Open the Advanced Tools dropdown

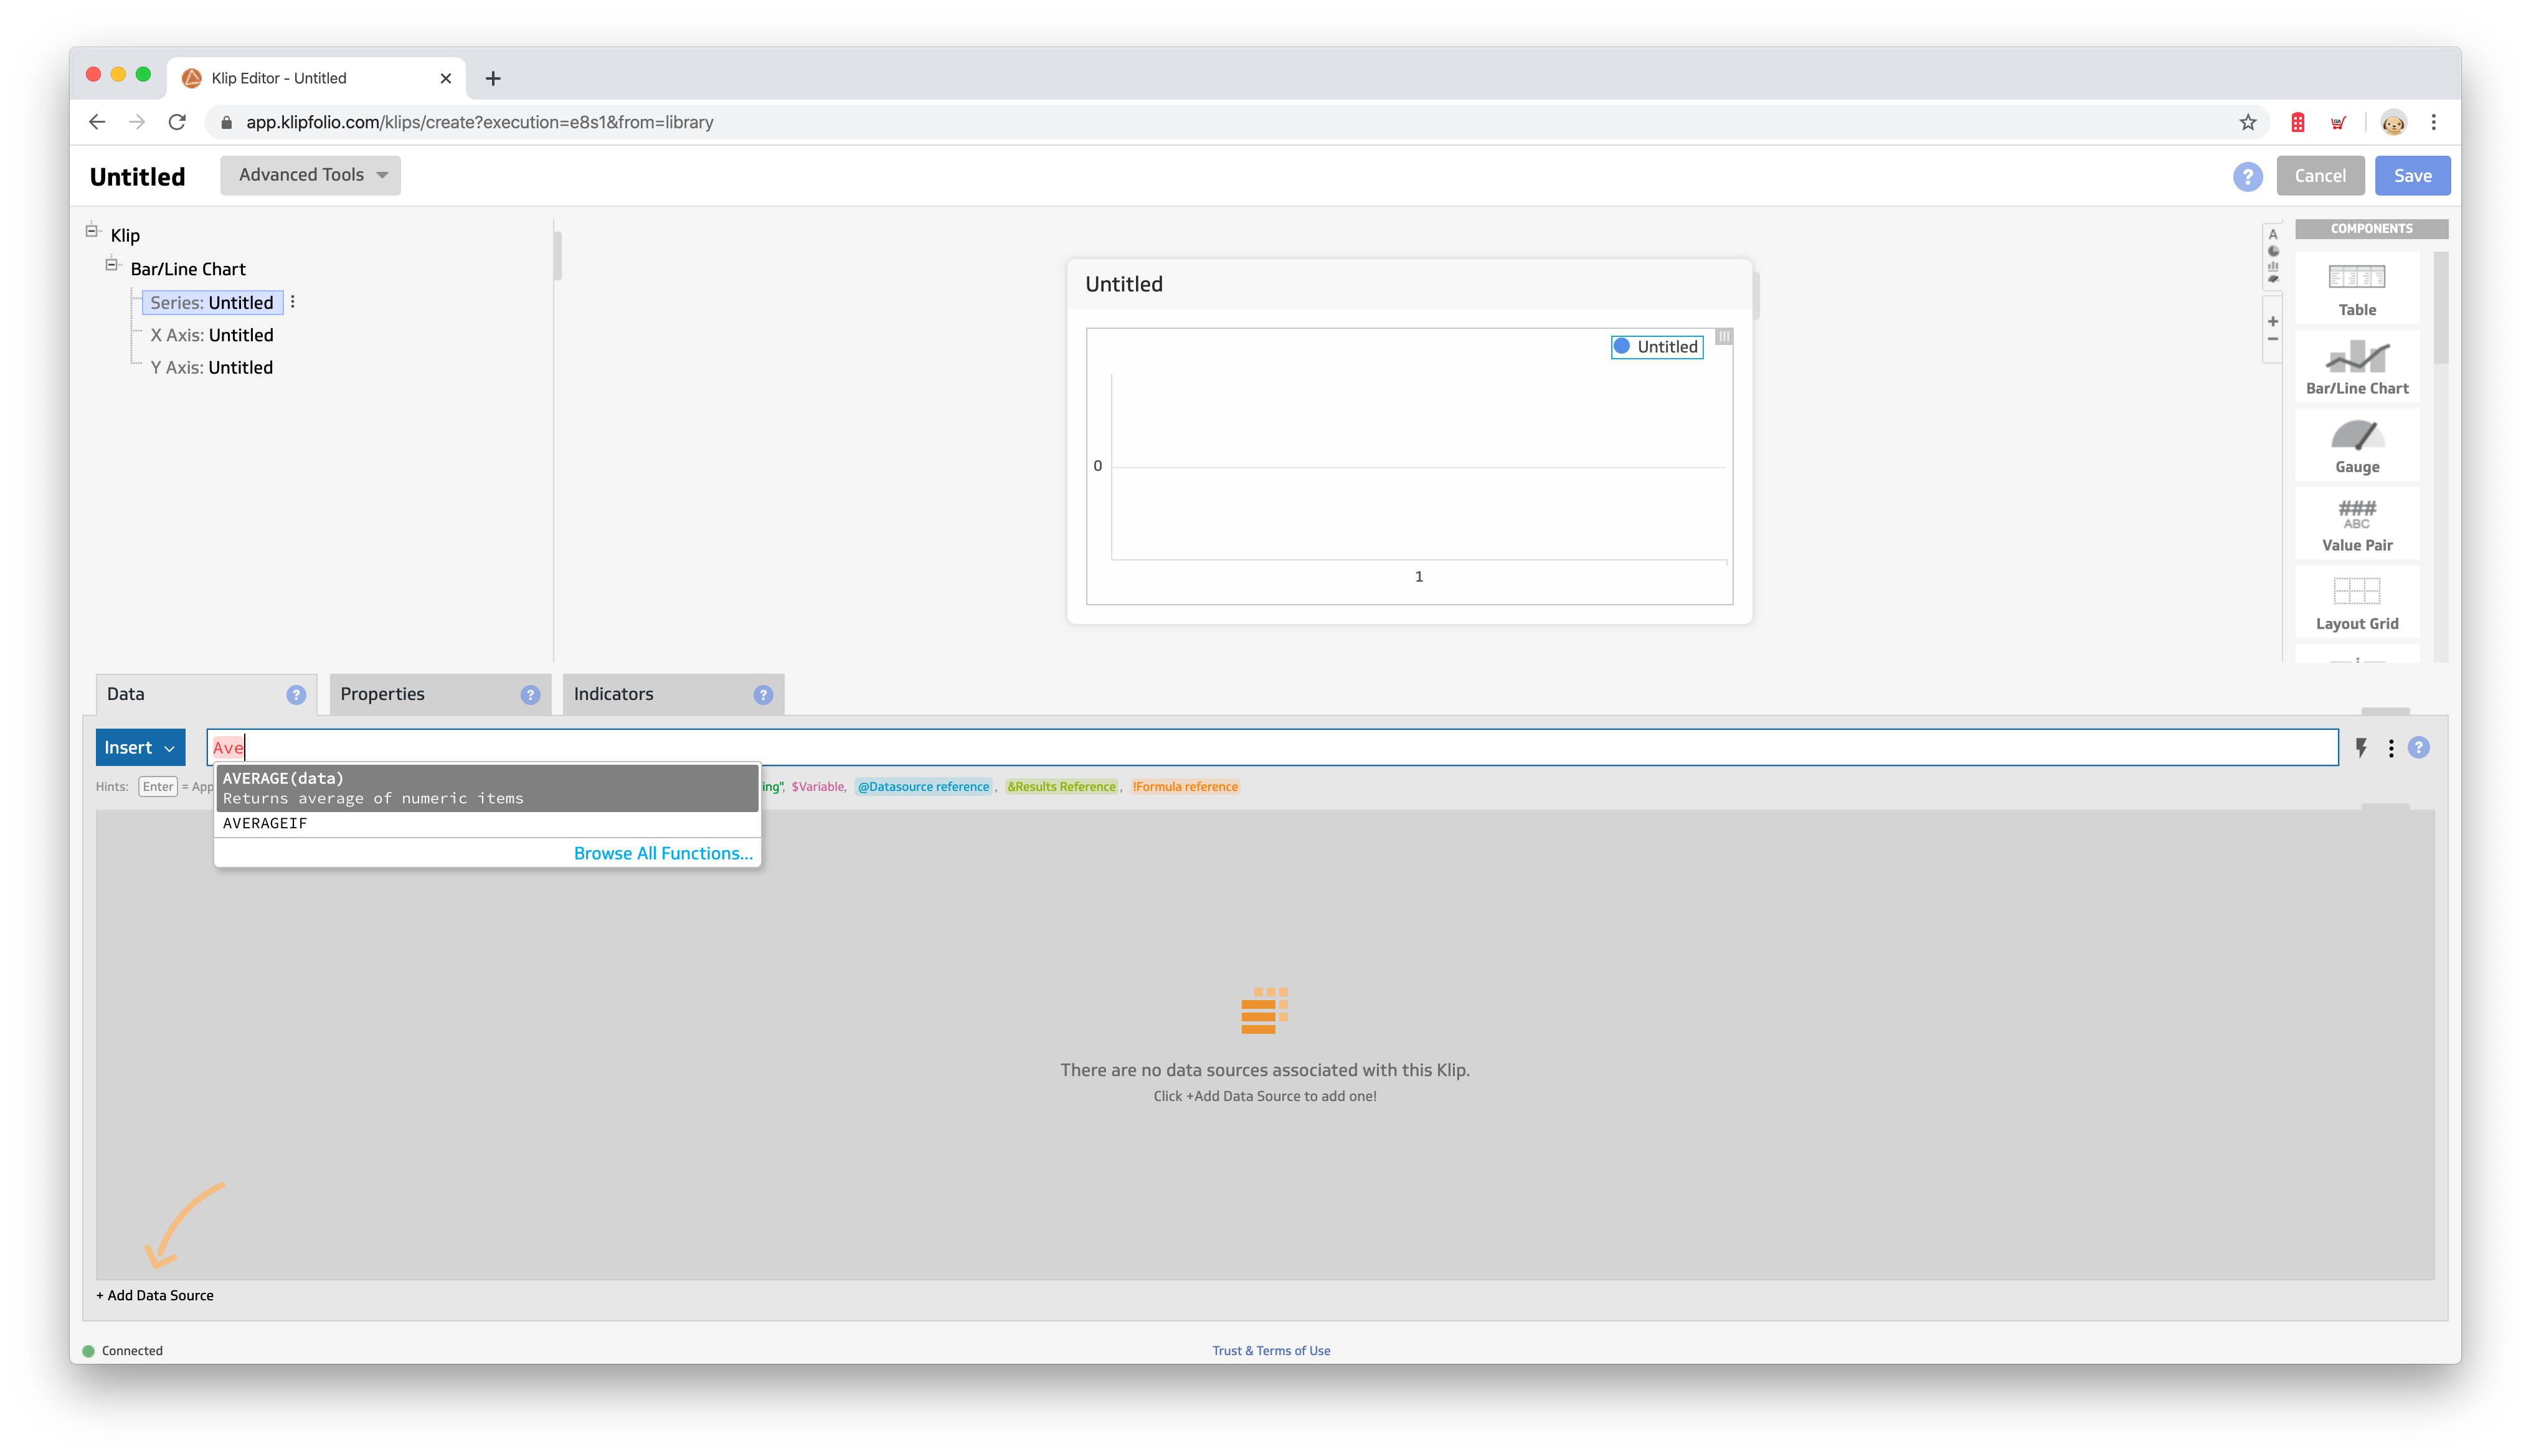click(x=310, y=175)
